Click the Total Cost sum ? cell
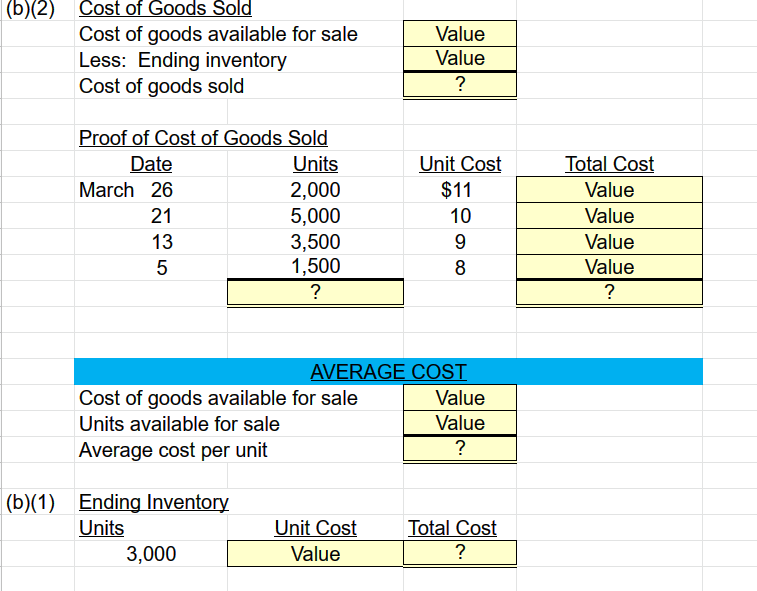The height and width of the screenshot is (591, 757). pos(609,293)
